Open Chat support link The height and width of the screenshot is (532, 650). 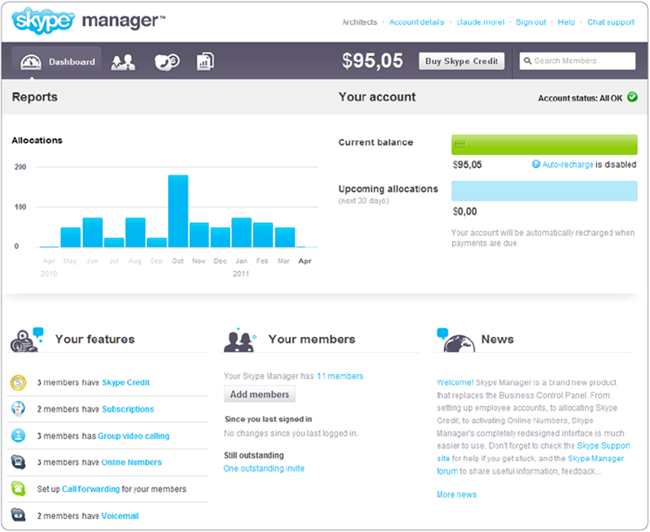pyautogui.click(x=611, y=22)
